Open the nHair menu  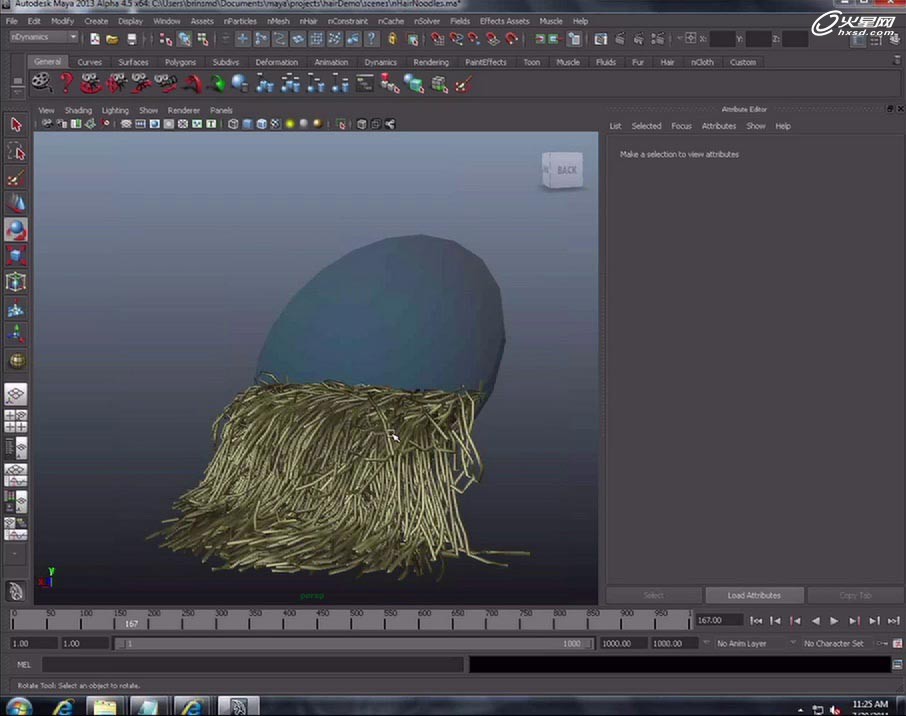[308, 21]
